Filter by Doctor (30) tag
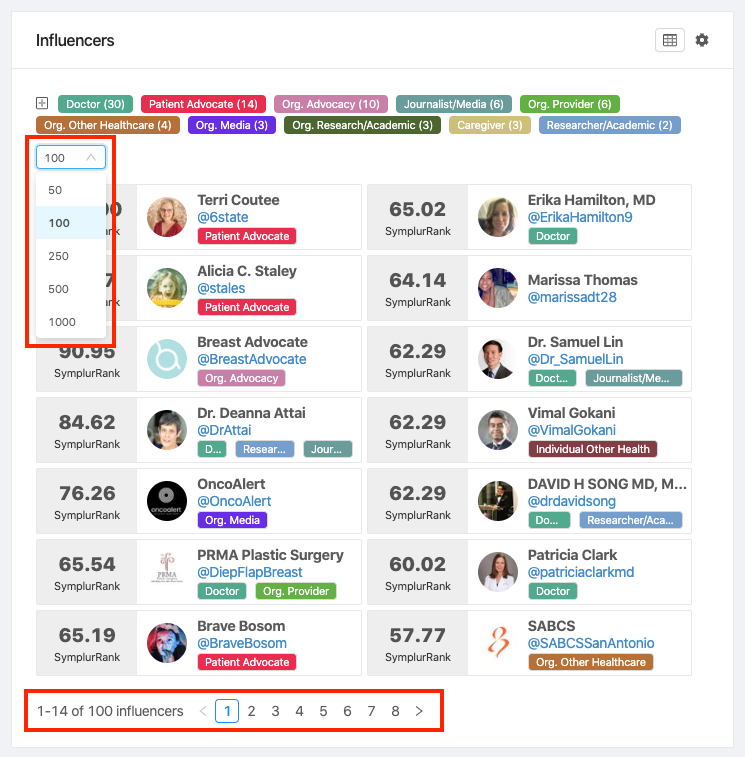The image size is (745, 757). pyautogui.click(x=95, y=104)
